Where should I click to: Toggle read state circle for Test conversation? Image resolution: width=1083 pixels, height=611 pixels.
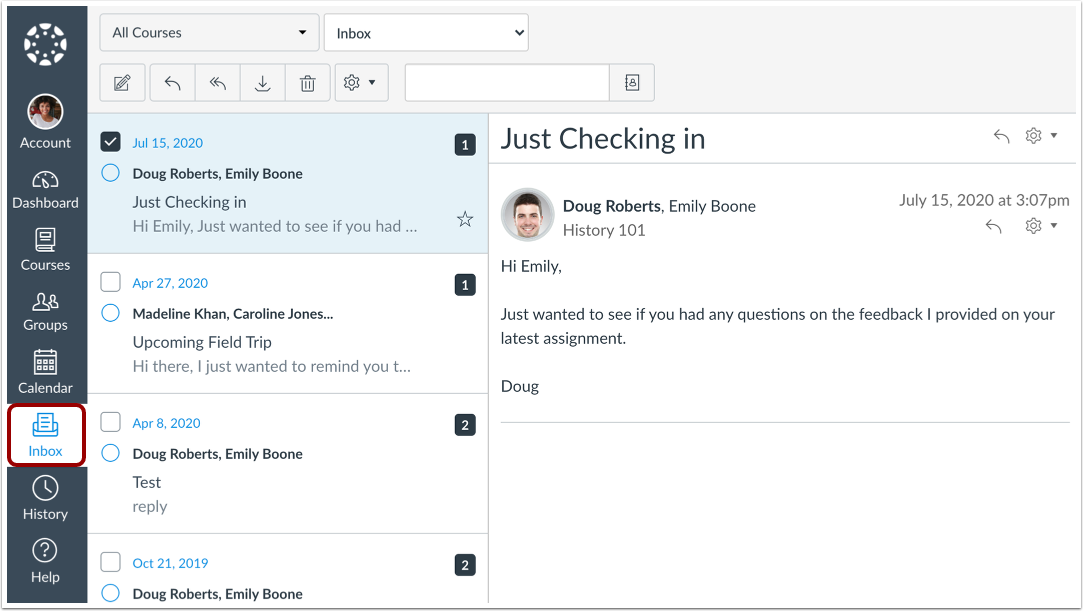pos(111,453)
